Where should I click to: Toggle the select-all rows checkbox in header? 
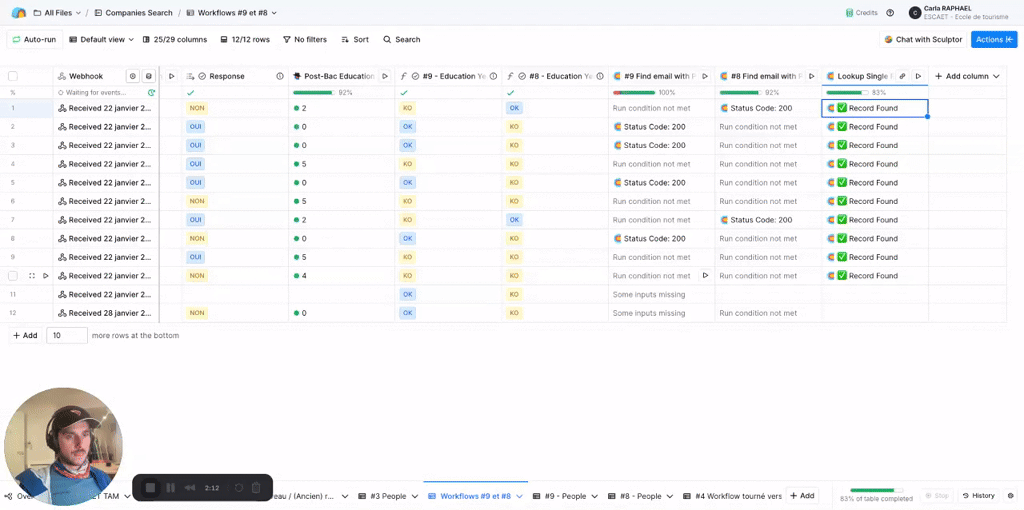click(x=13, y=76)
